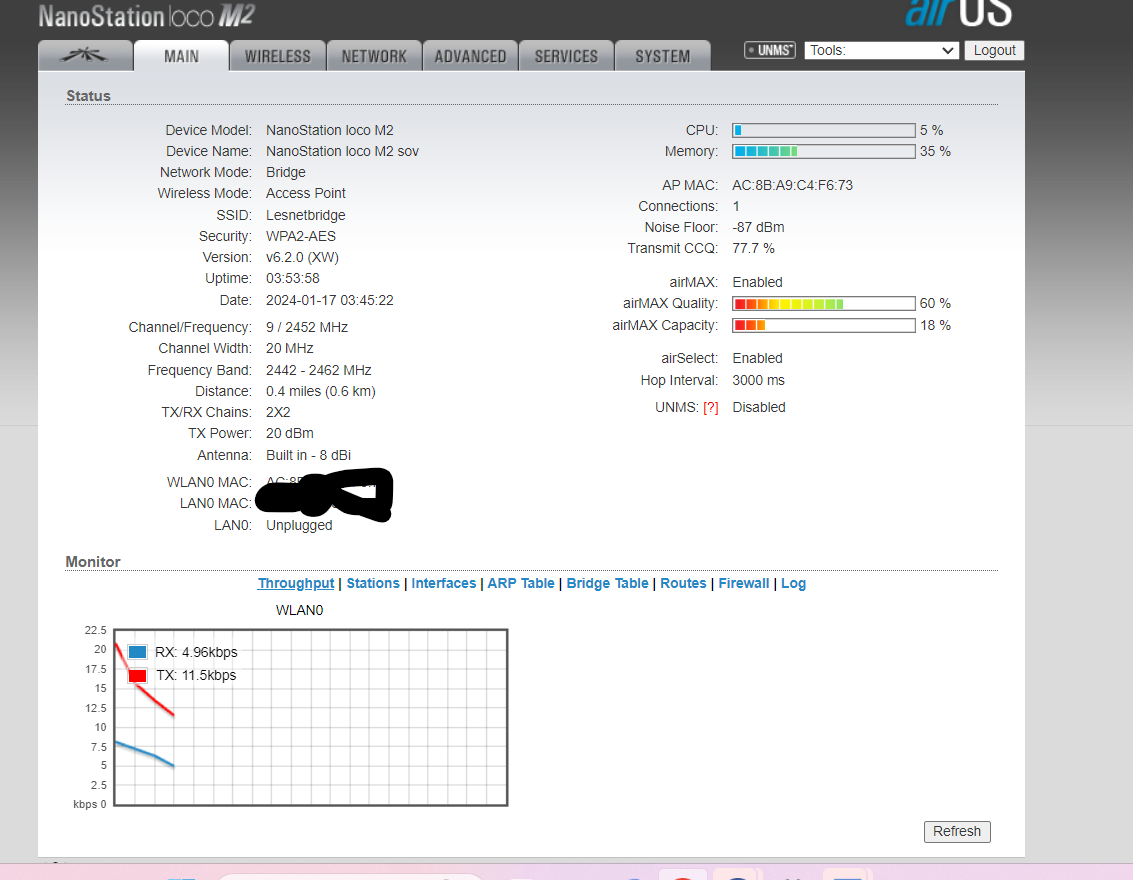This screenshot has width=1133, height=880.
Task: Click the Logout button
Action: click(994, 51)
